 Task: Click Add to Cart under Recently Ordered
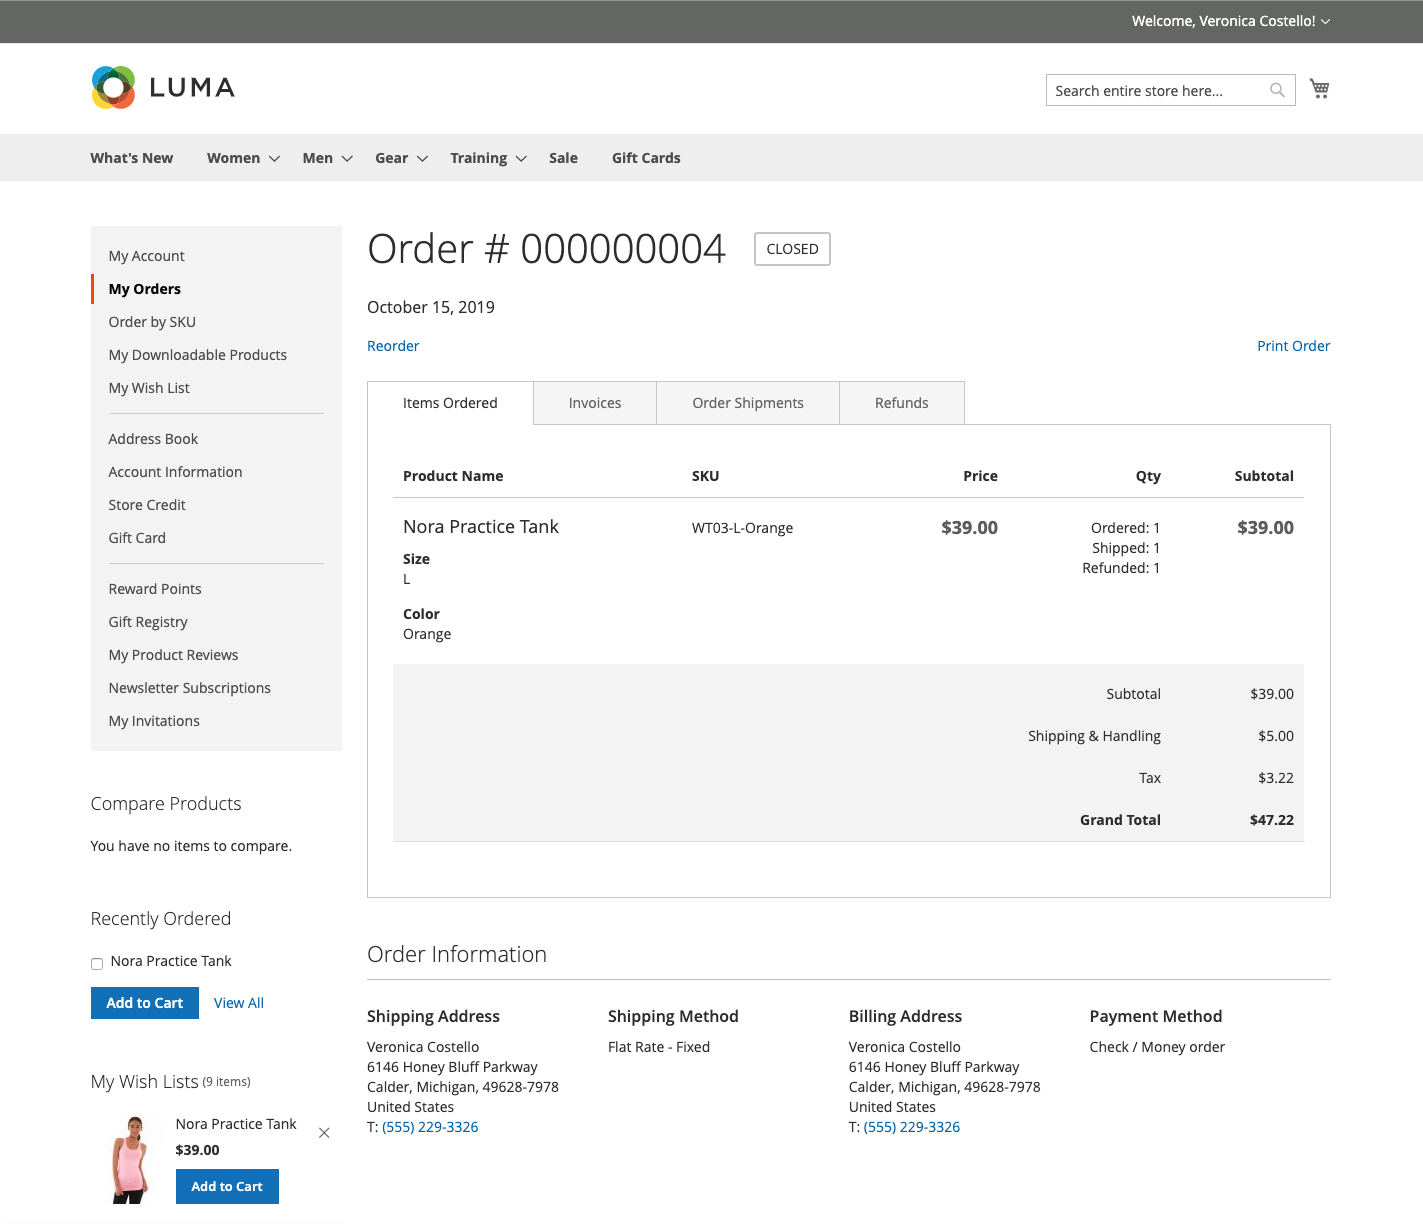pos(145,1003)
